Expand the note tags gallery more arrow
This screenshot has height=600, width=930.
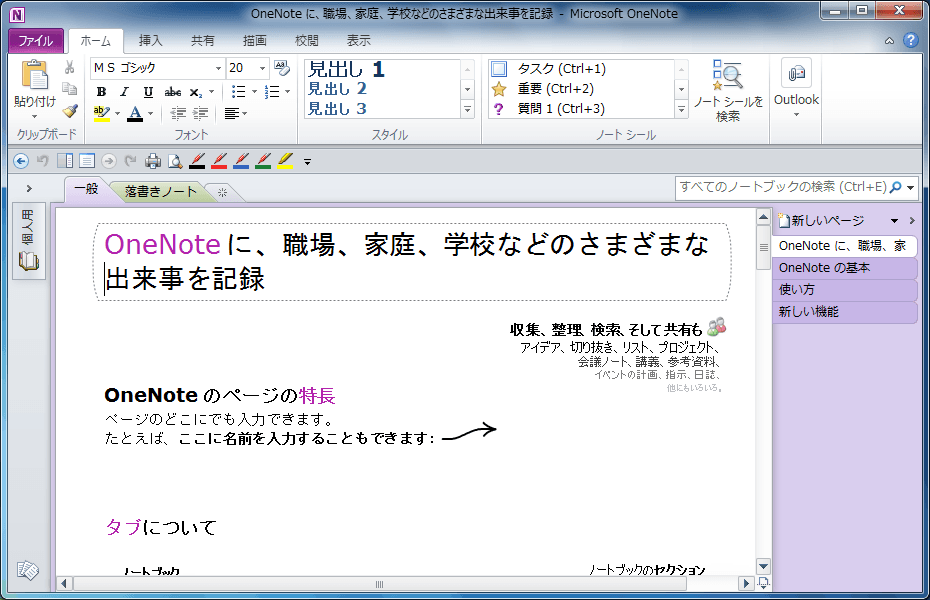tap(681, 109)
